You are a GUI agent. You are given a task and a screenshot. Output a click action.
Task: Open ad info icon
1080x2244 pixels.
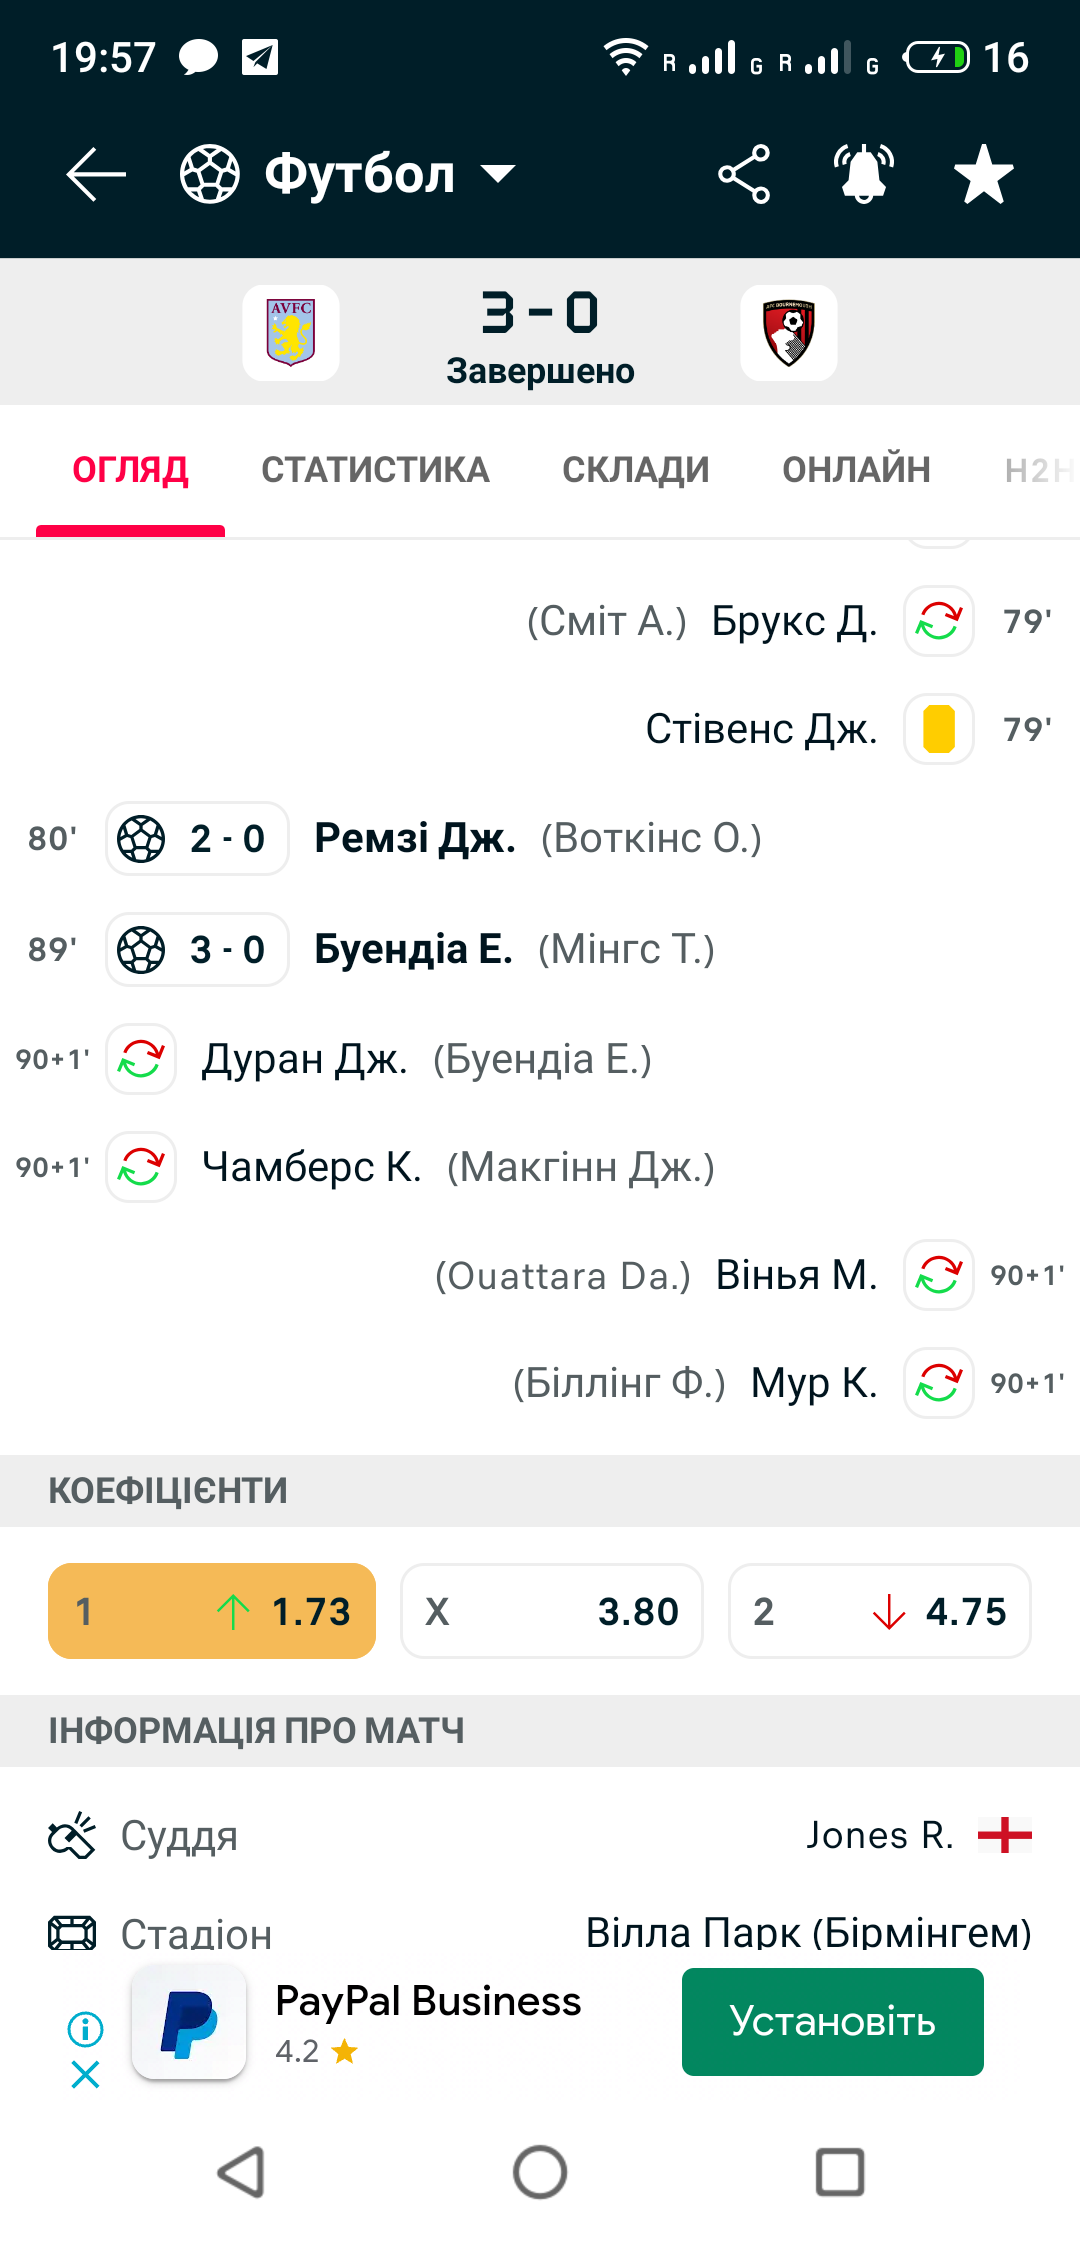point(86,2029)
